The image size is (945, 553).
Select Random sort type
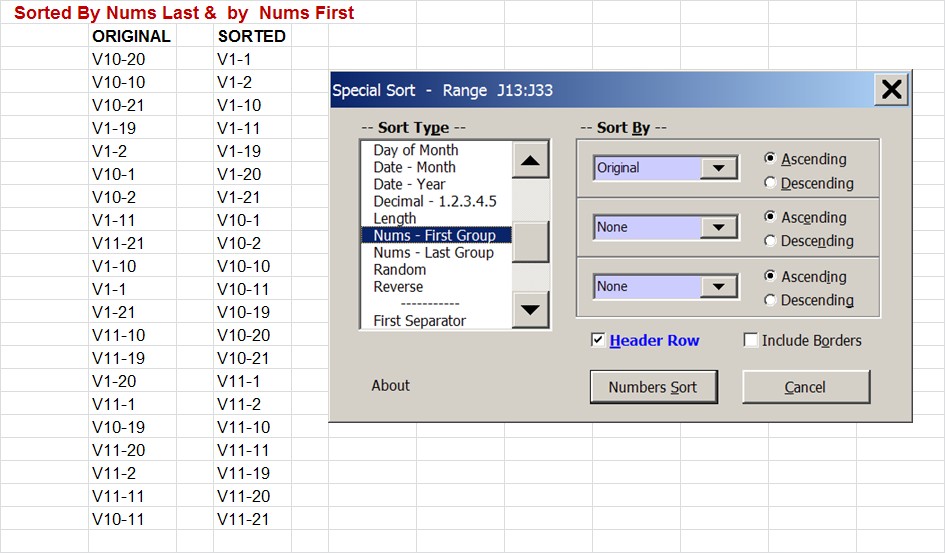[x=400, y=269]
